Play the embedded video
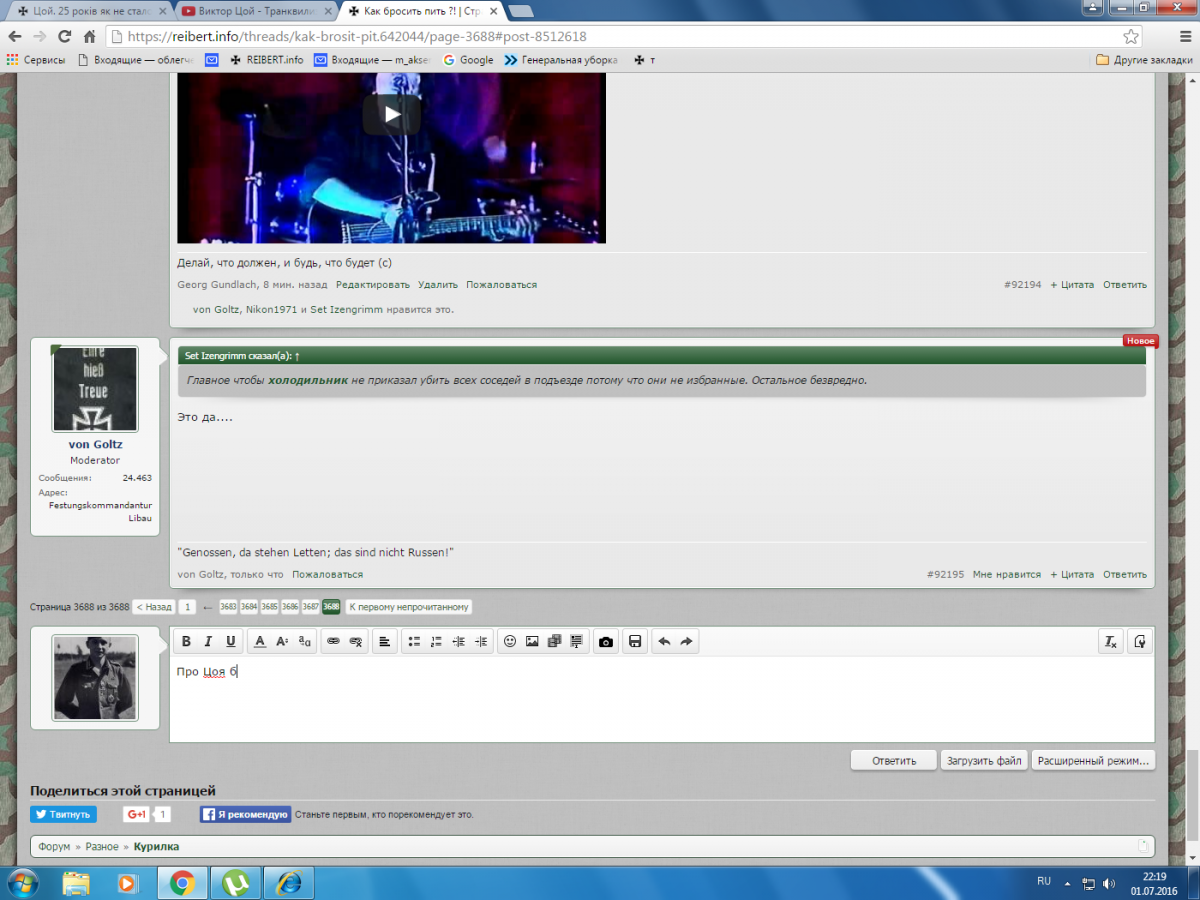This screenshot has height=900, width=1200. (x=392, y=114)
